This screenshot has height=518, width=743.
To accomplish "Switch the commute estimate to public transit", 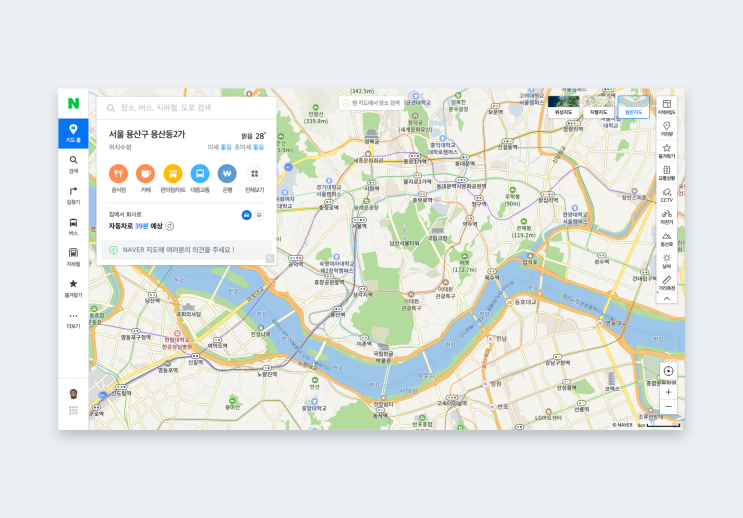I will click(x=259, y=215).
